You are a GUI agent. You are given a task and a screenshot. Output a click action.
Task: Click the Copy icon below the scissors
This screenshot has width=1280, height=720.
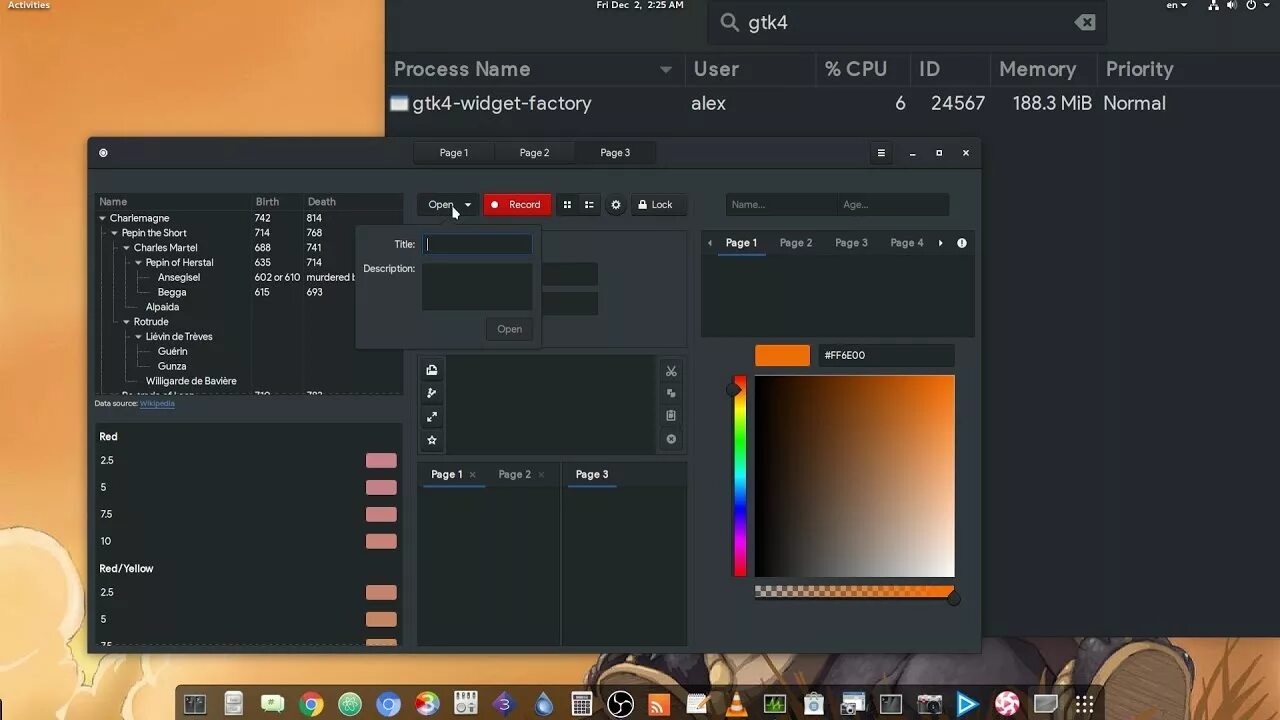671,393
